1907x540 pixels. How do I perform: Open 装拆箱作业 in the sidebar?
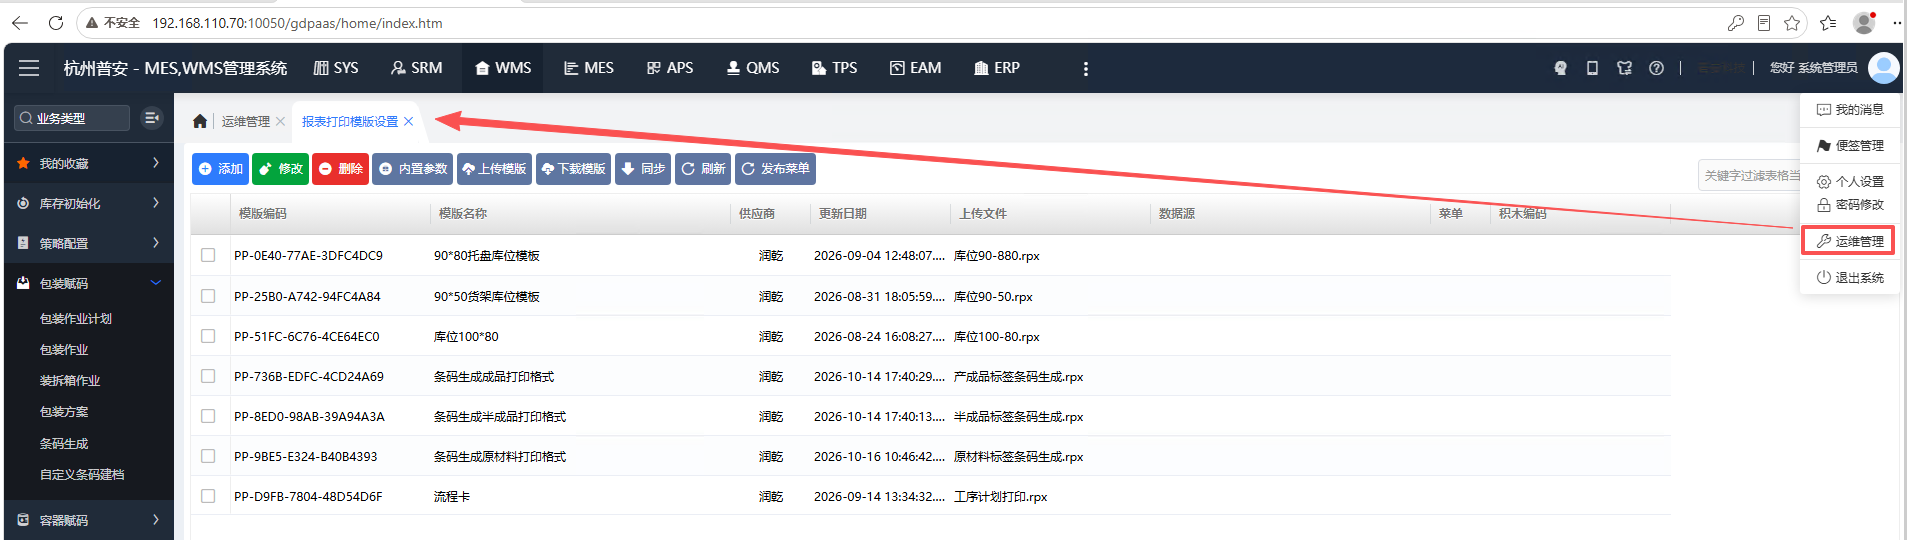70,381
